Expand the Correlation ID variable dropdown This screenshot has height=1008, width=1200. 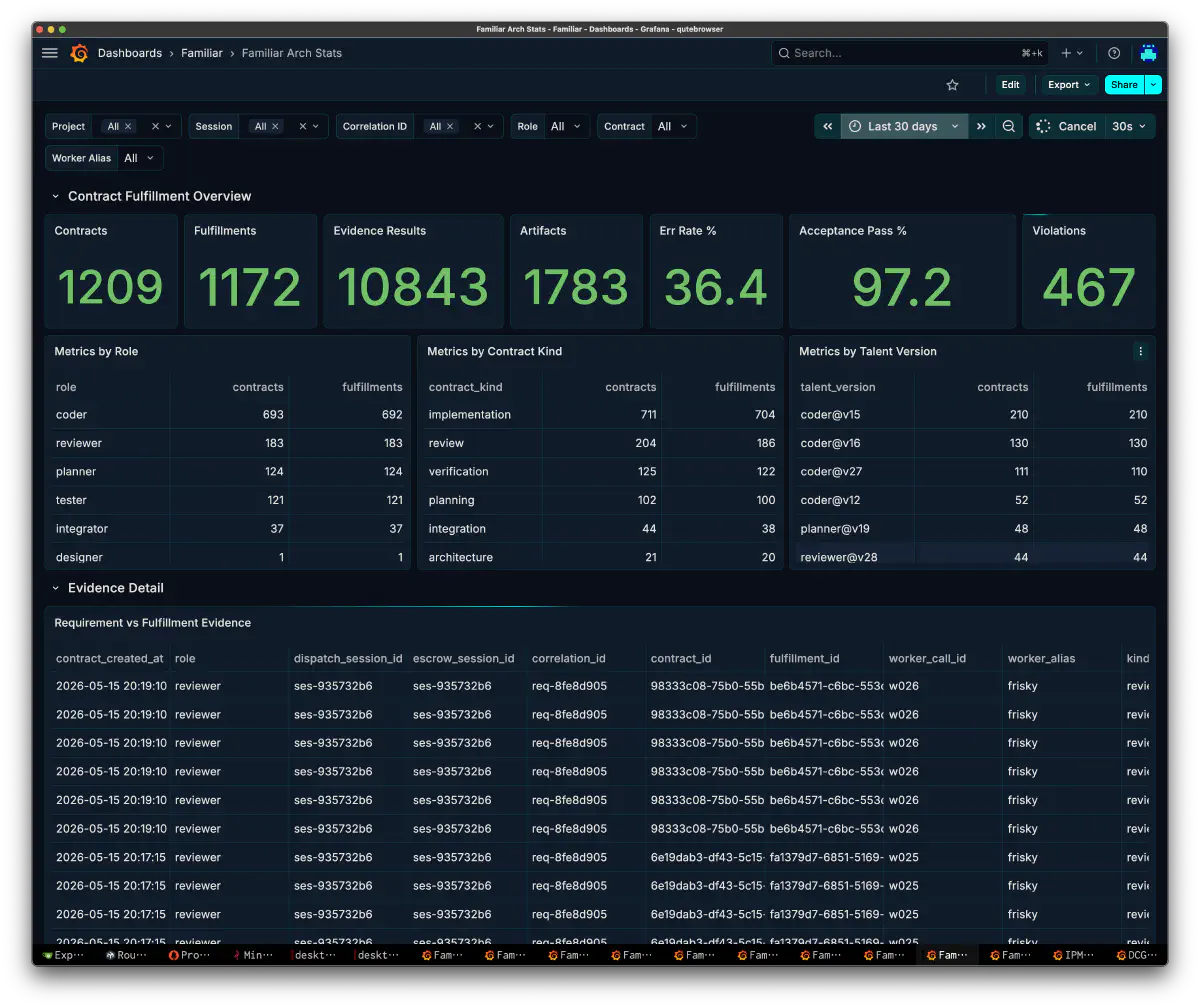491,127
